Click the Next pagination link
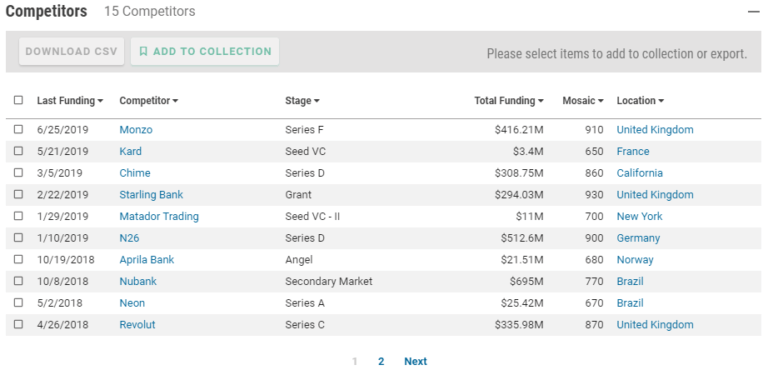The image size is (768, 375). tap(415, 361)
